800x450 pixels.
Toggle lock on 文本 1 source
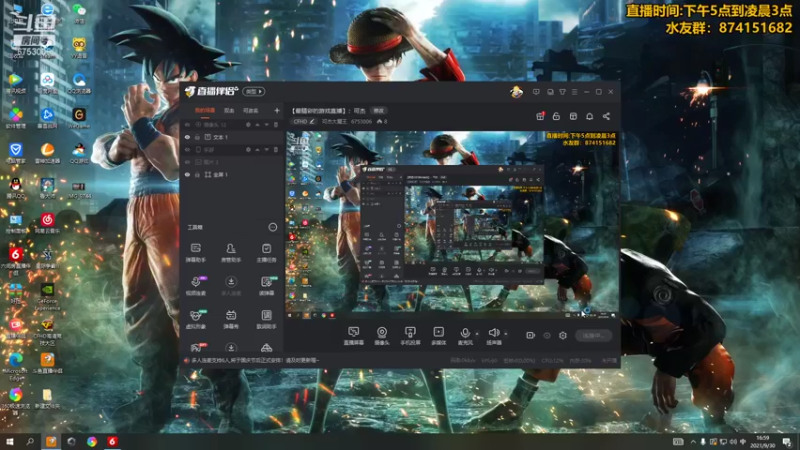point(197,137)
